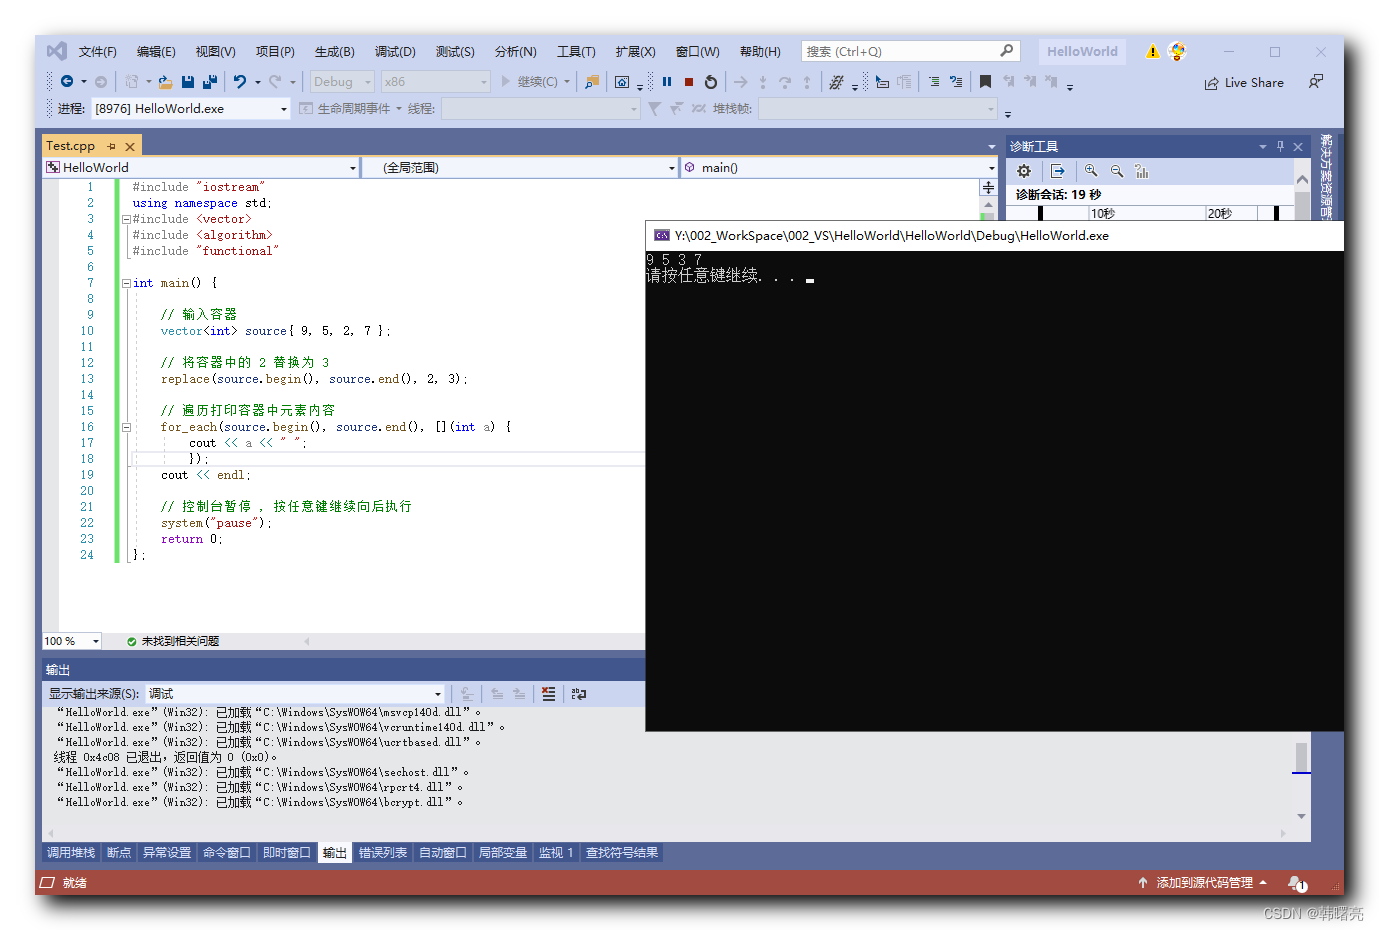
Task: Open the feedback icon beside Live Share
Action: pos(1316,82)
